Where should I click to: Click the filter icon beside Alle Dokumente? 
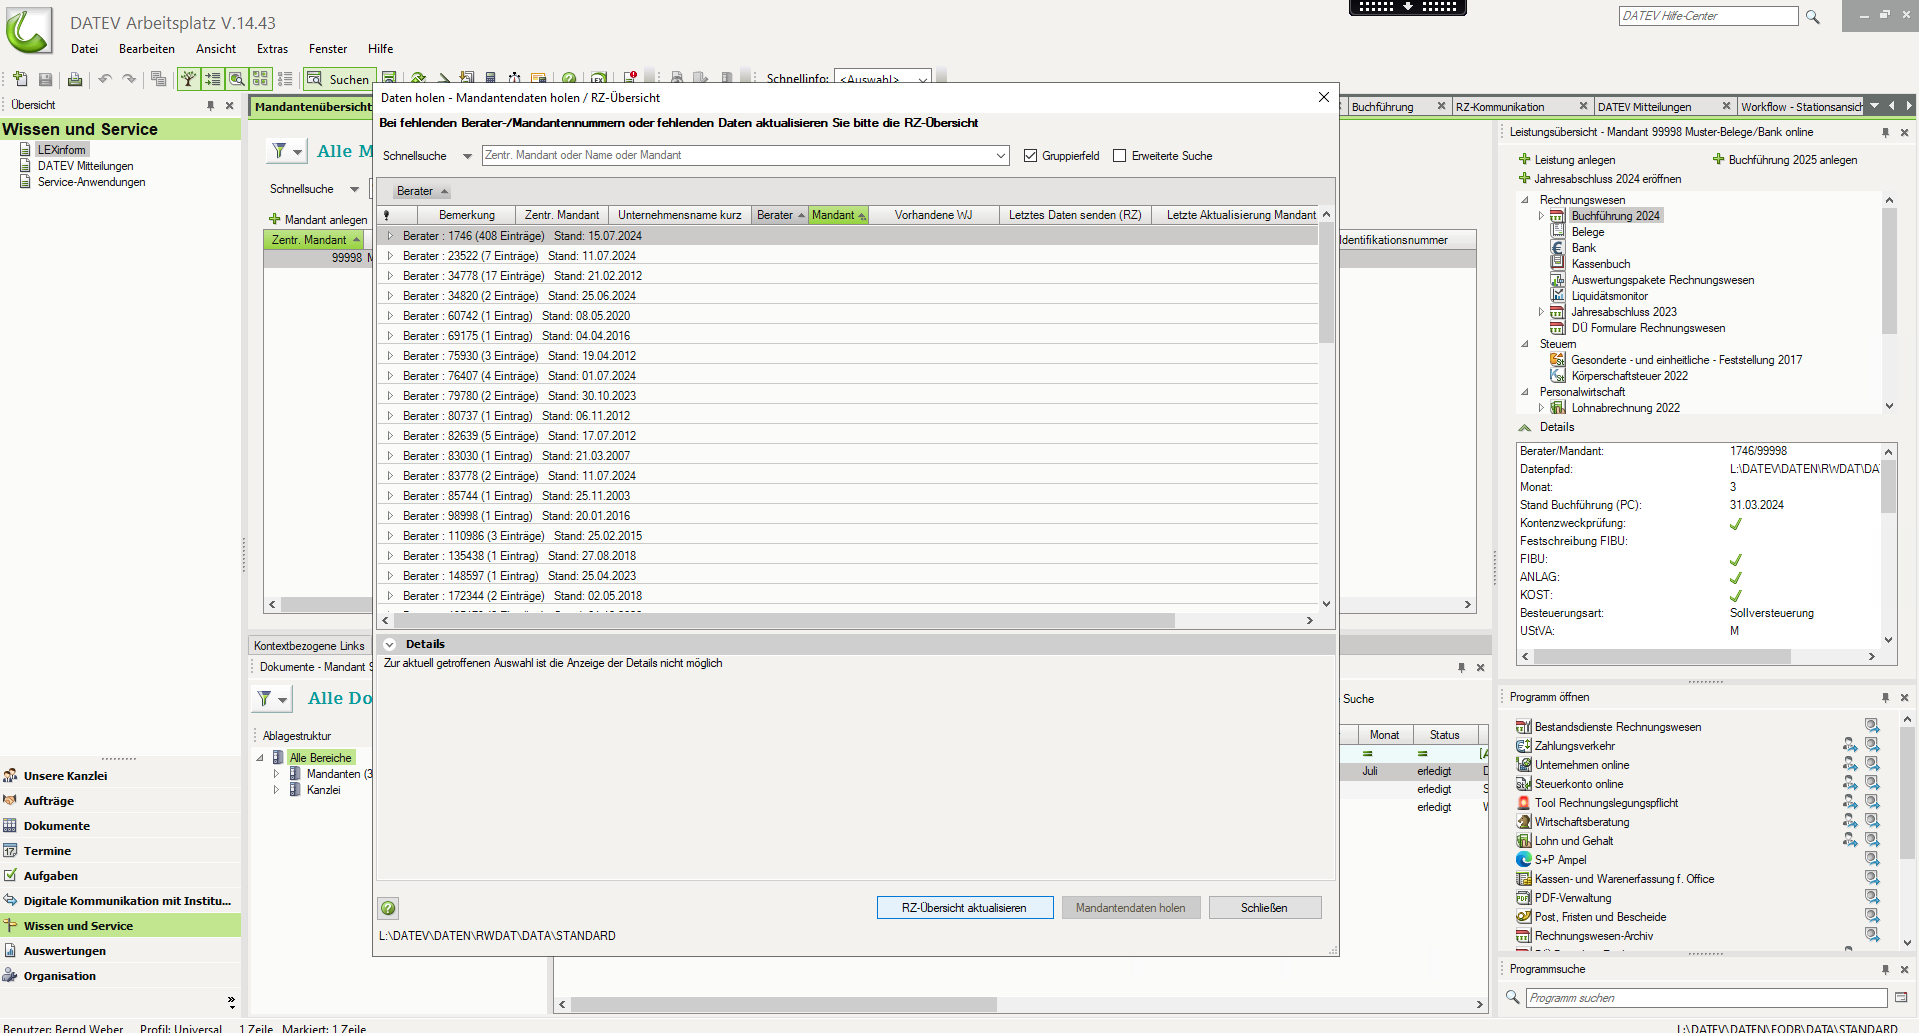point(265,699)
